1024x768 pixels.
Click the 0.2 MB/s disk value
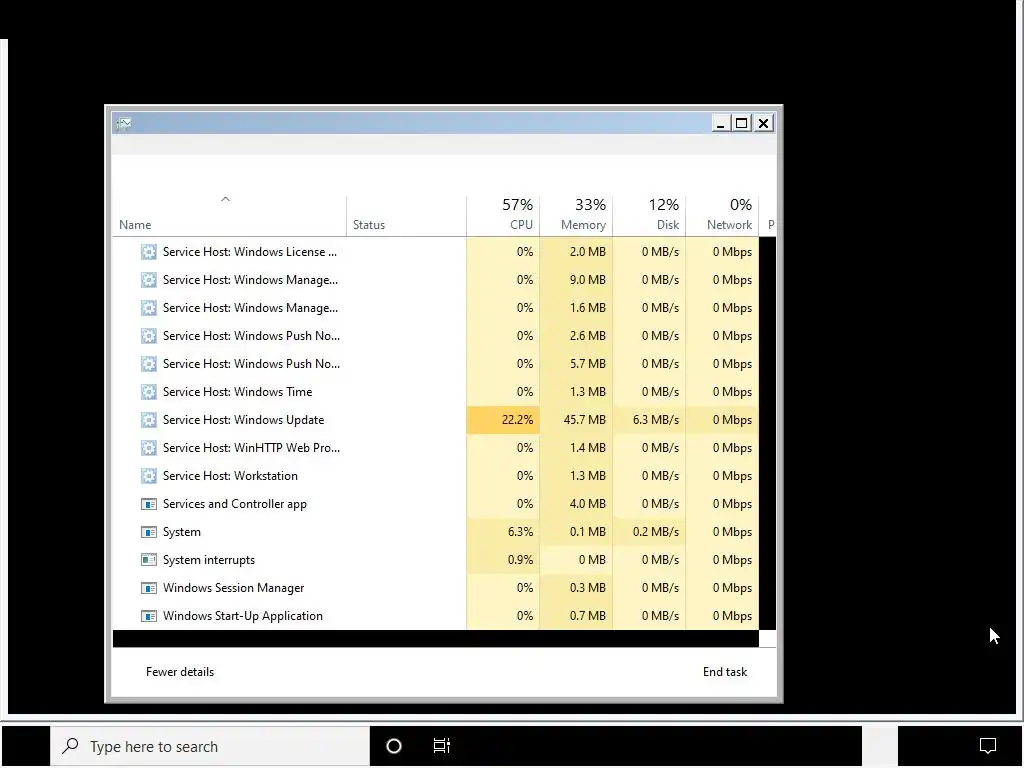click(x=656, y=532)
